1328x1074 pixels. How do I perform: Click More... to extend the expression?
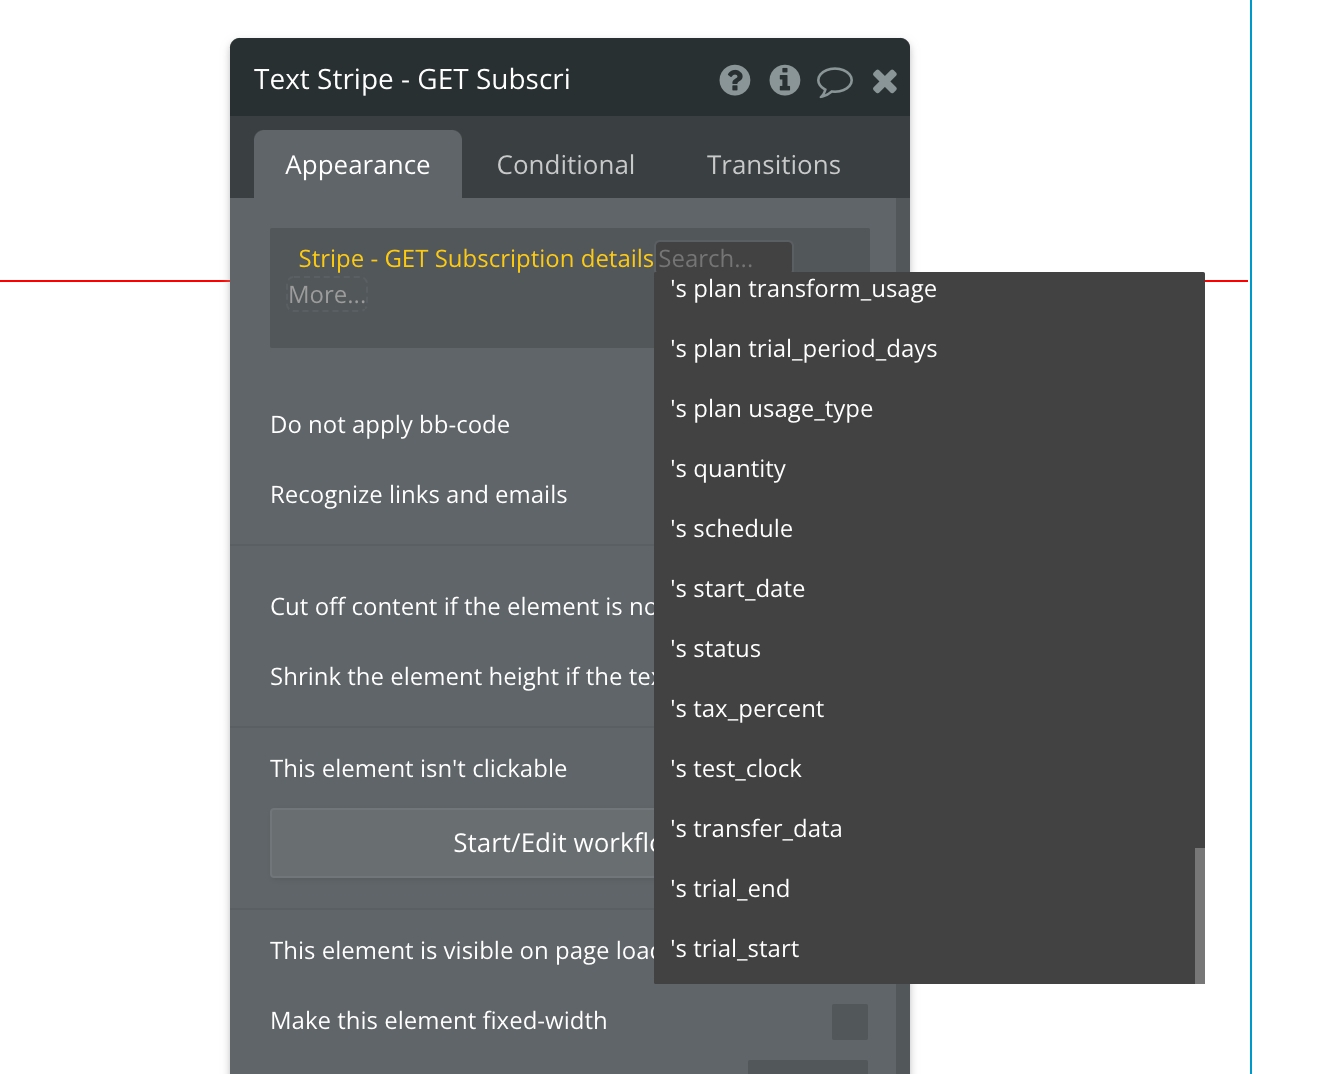(x=327, y=295)
